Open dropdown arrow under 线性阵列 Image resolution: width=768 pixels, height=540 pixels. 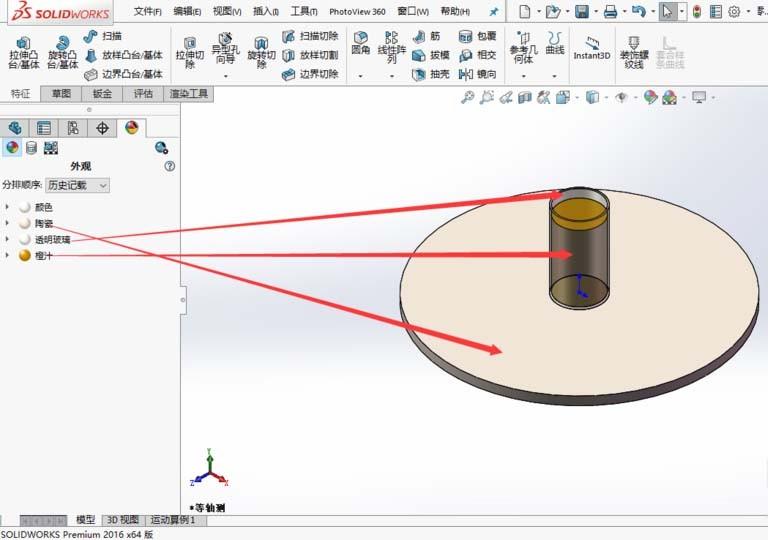(391, 76)
